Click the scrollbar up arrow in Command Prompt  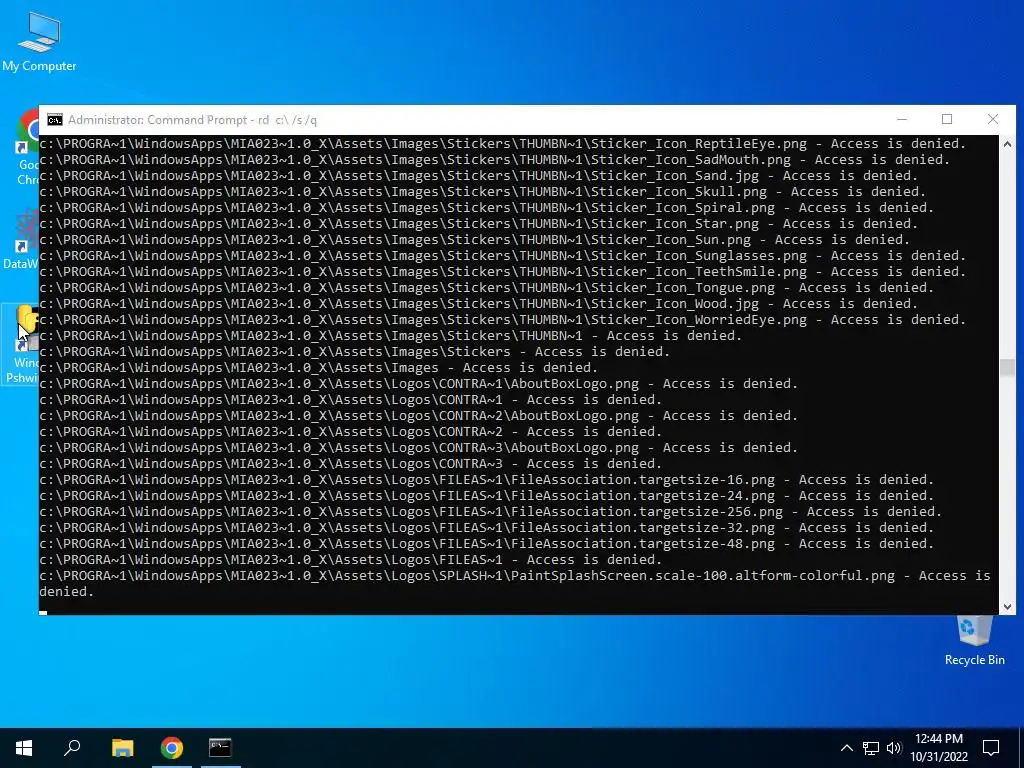click(1007, 144)
